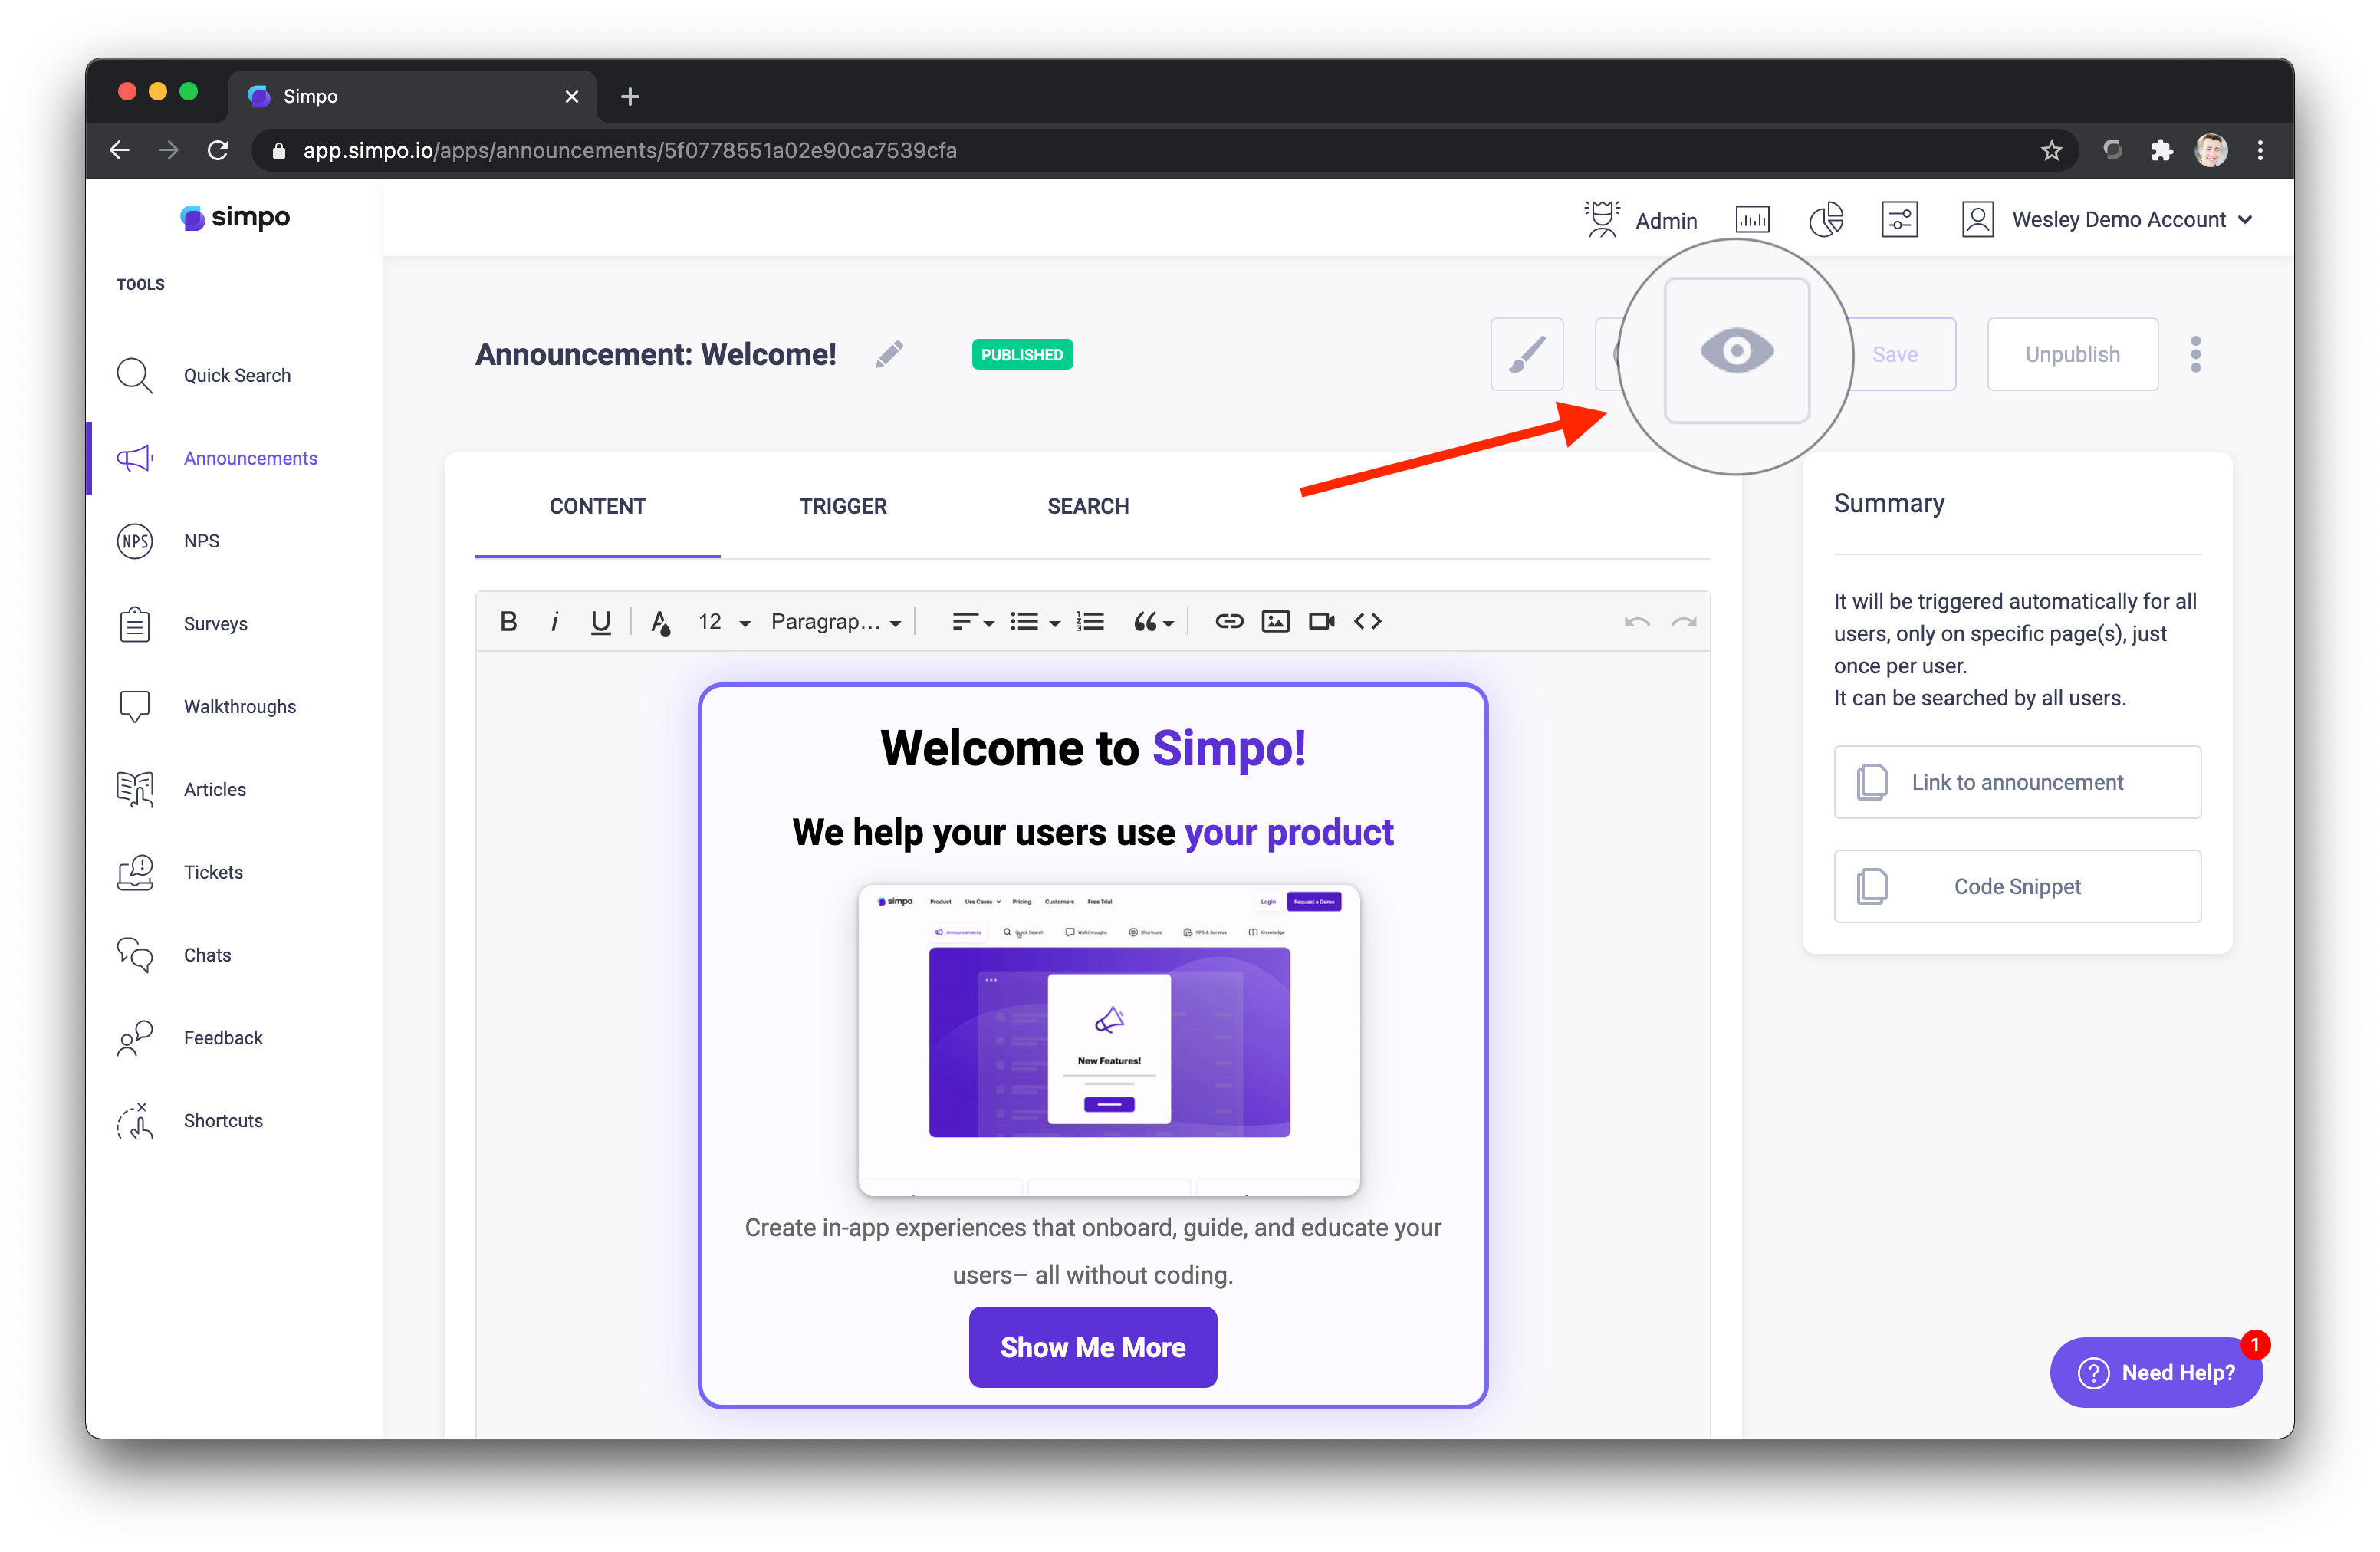Go back in browser history
Screen dimensions: 2380x1552
click(120, 151)
